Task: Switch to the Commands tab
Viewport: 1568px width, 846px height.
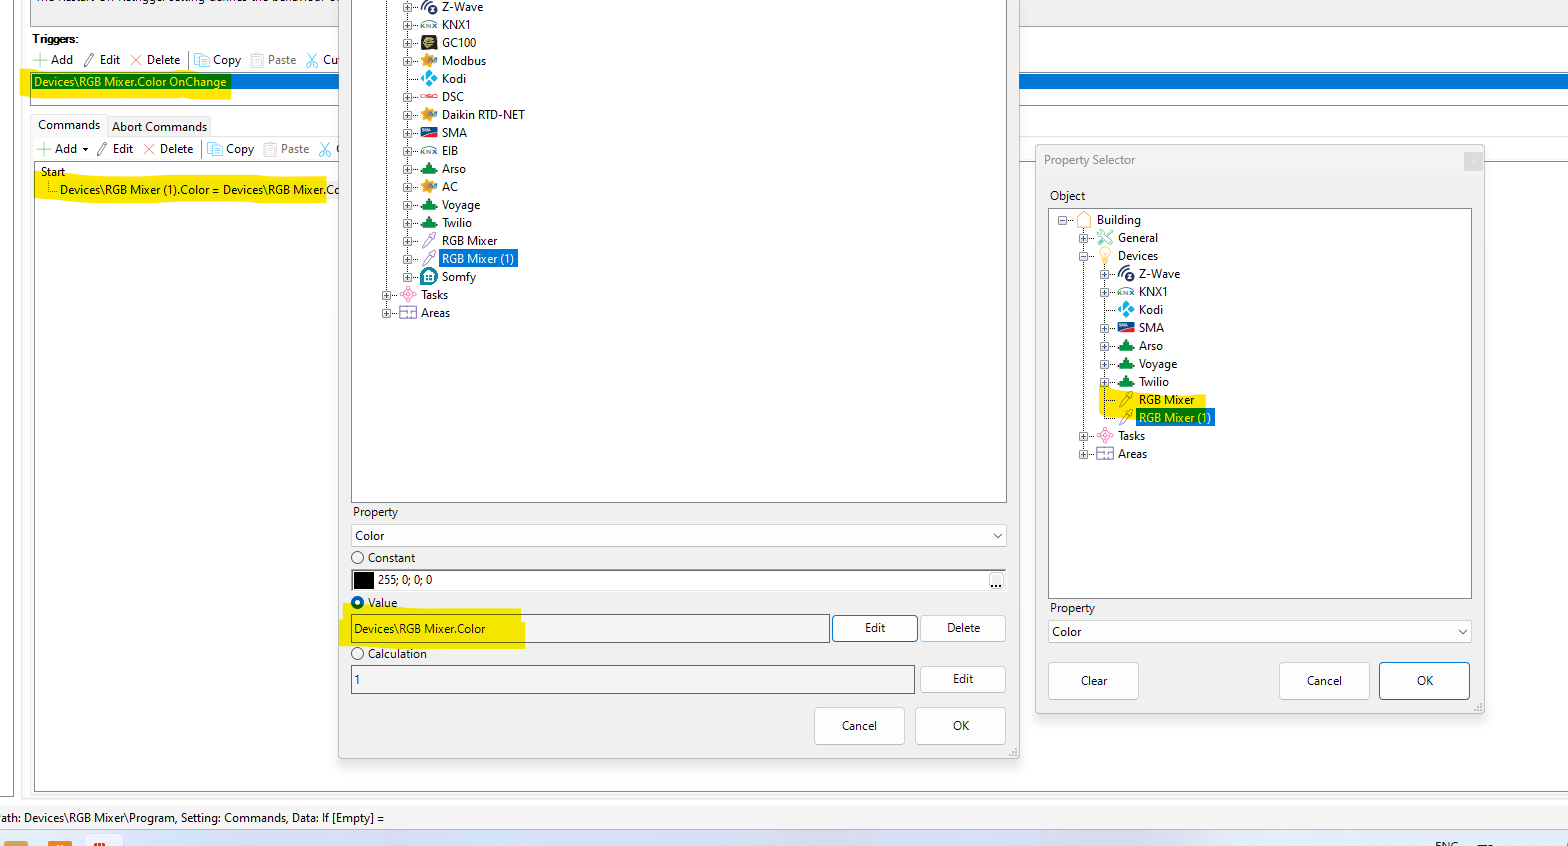Action: pyautogui.click(x=69, y=125)
